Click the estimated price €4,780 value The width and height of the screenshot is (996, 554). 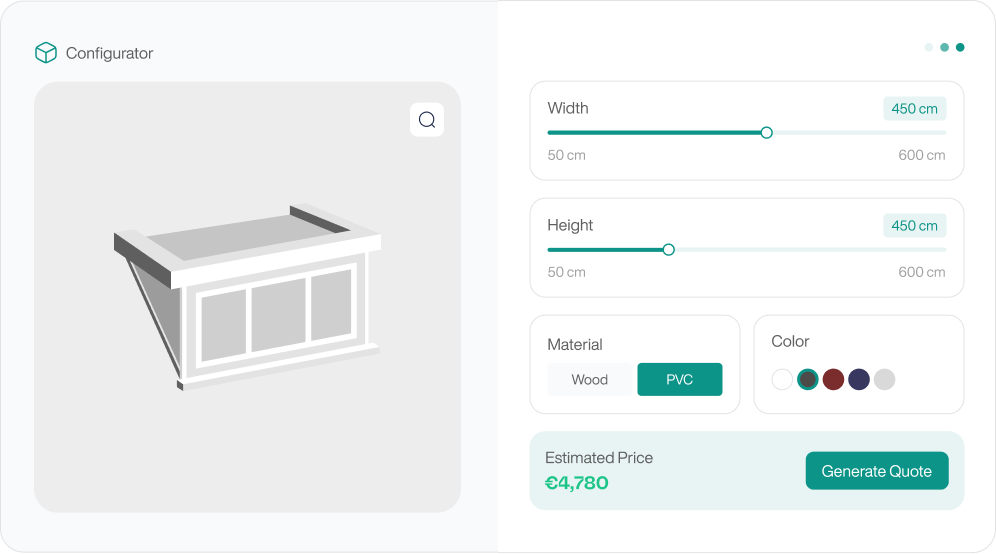pos(577,483)
